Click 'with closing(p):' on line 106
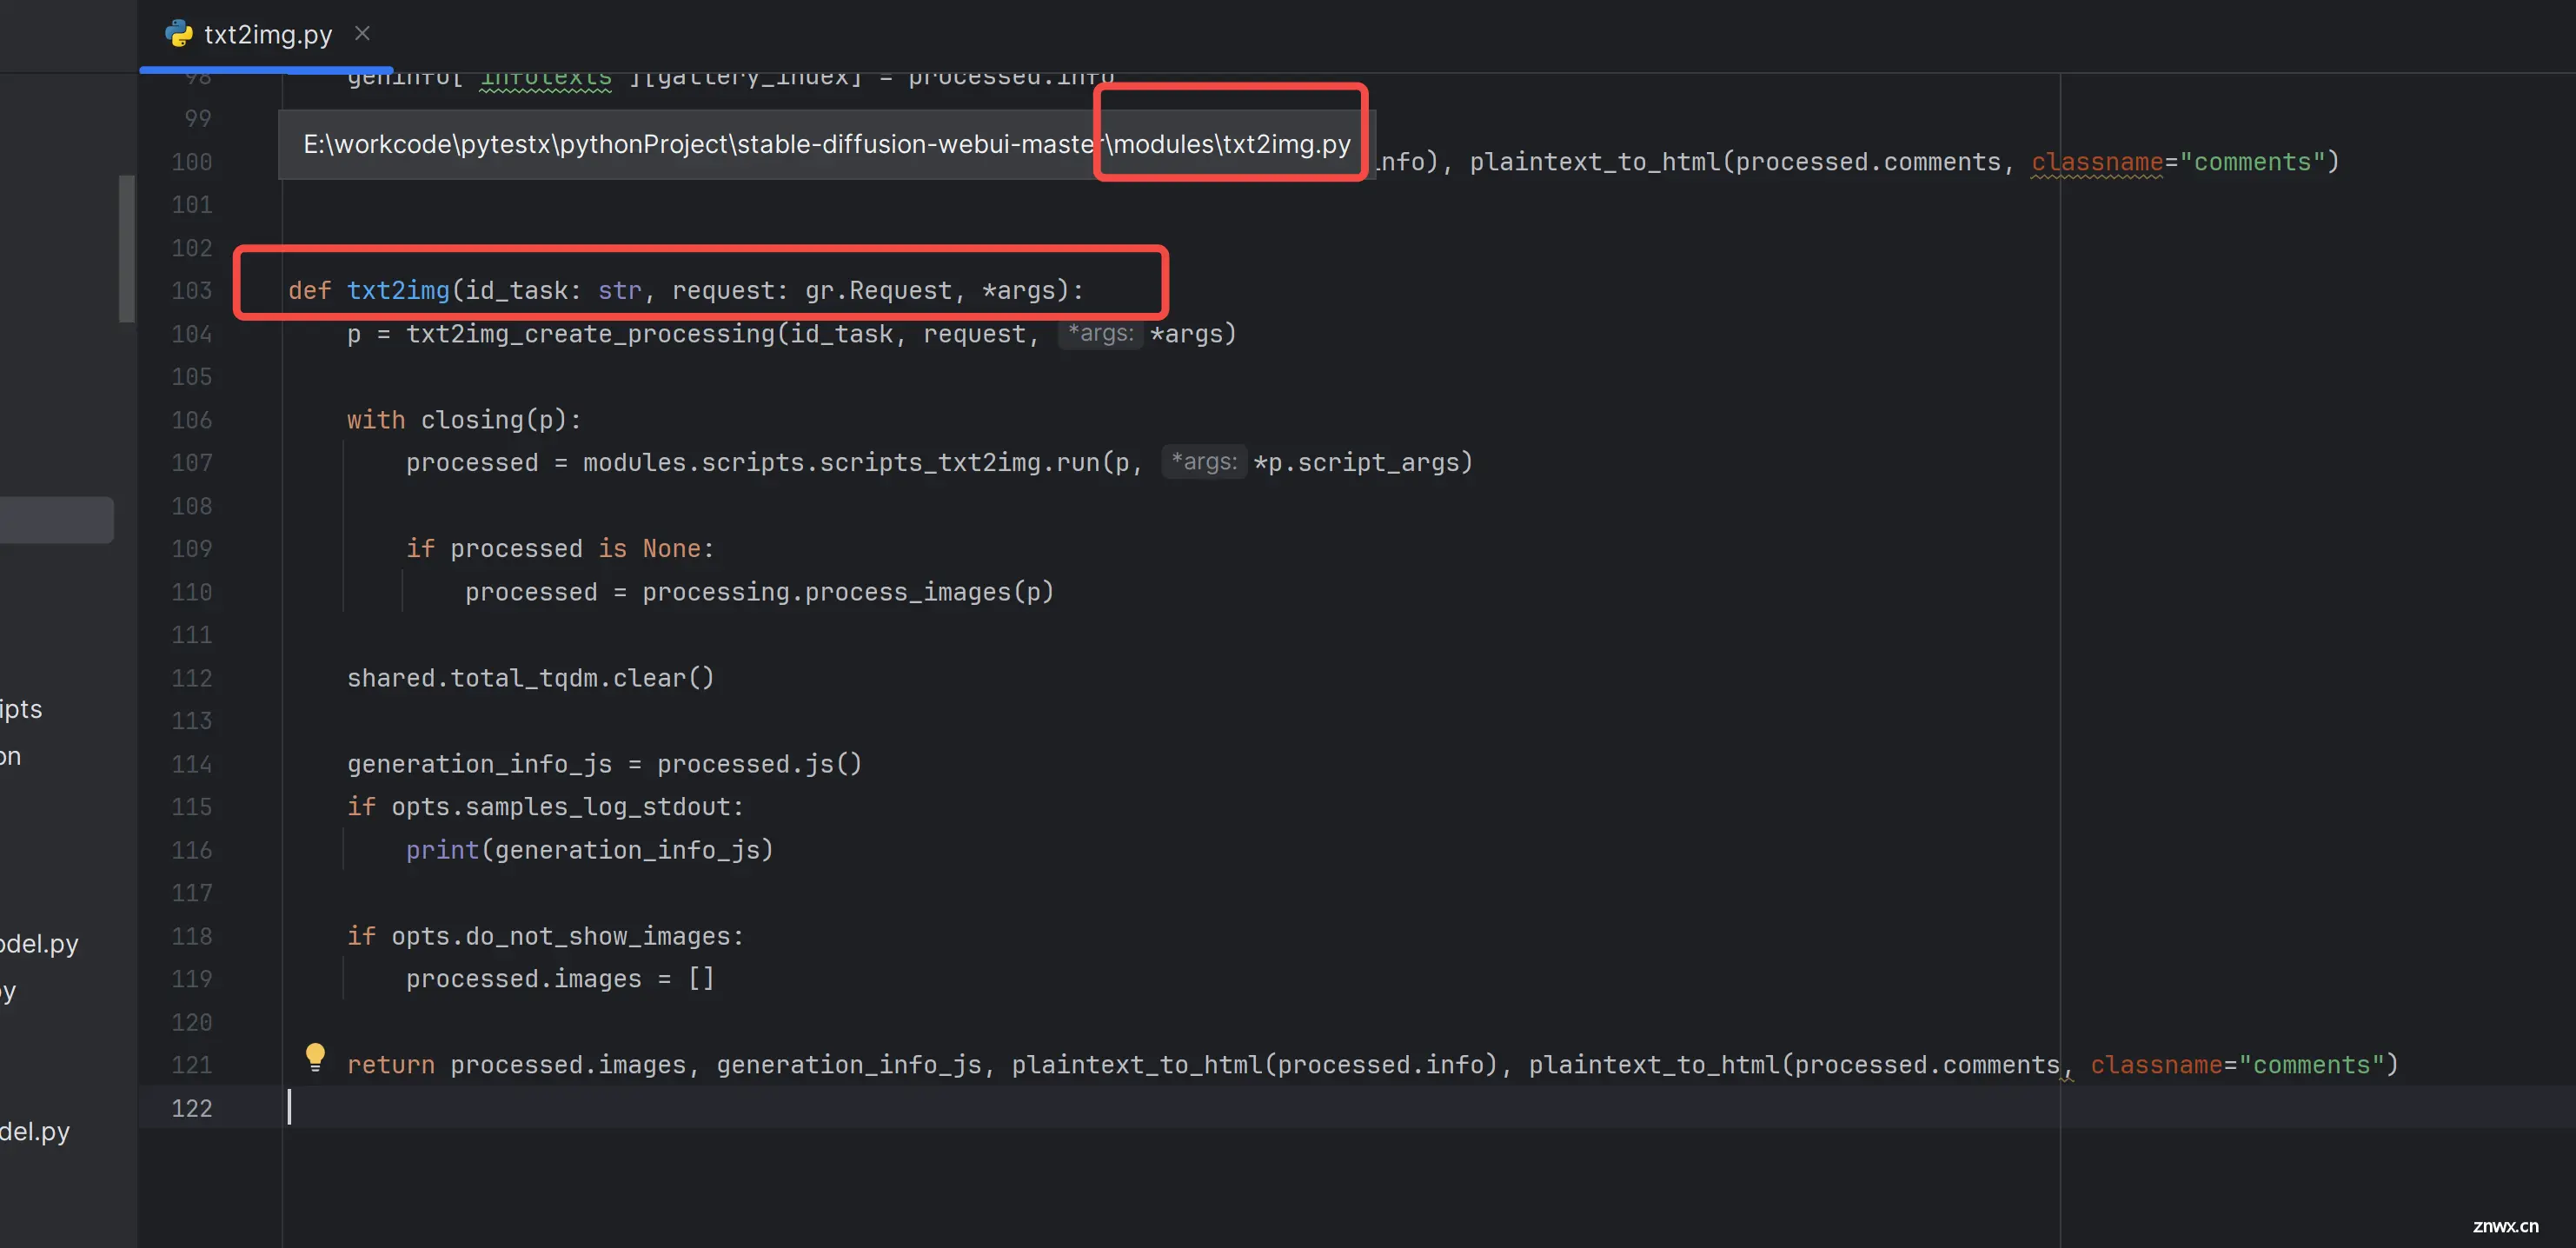Viewport: 2576px width, 1248px height. 464,420
